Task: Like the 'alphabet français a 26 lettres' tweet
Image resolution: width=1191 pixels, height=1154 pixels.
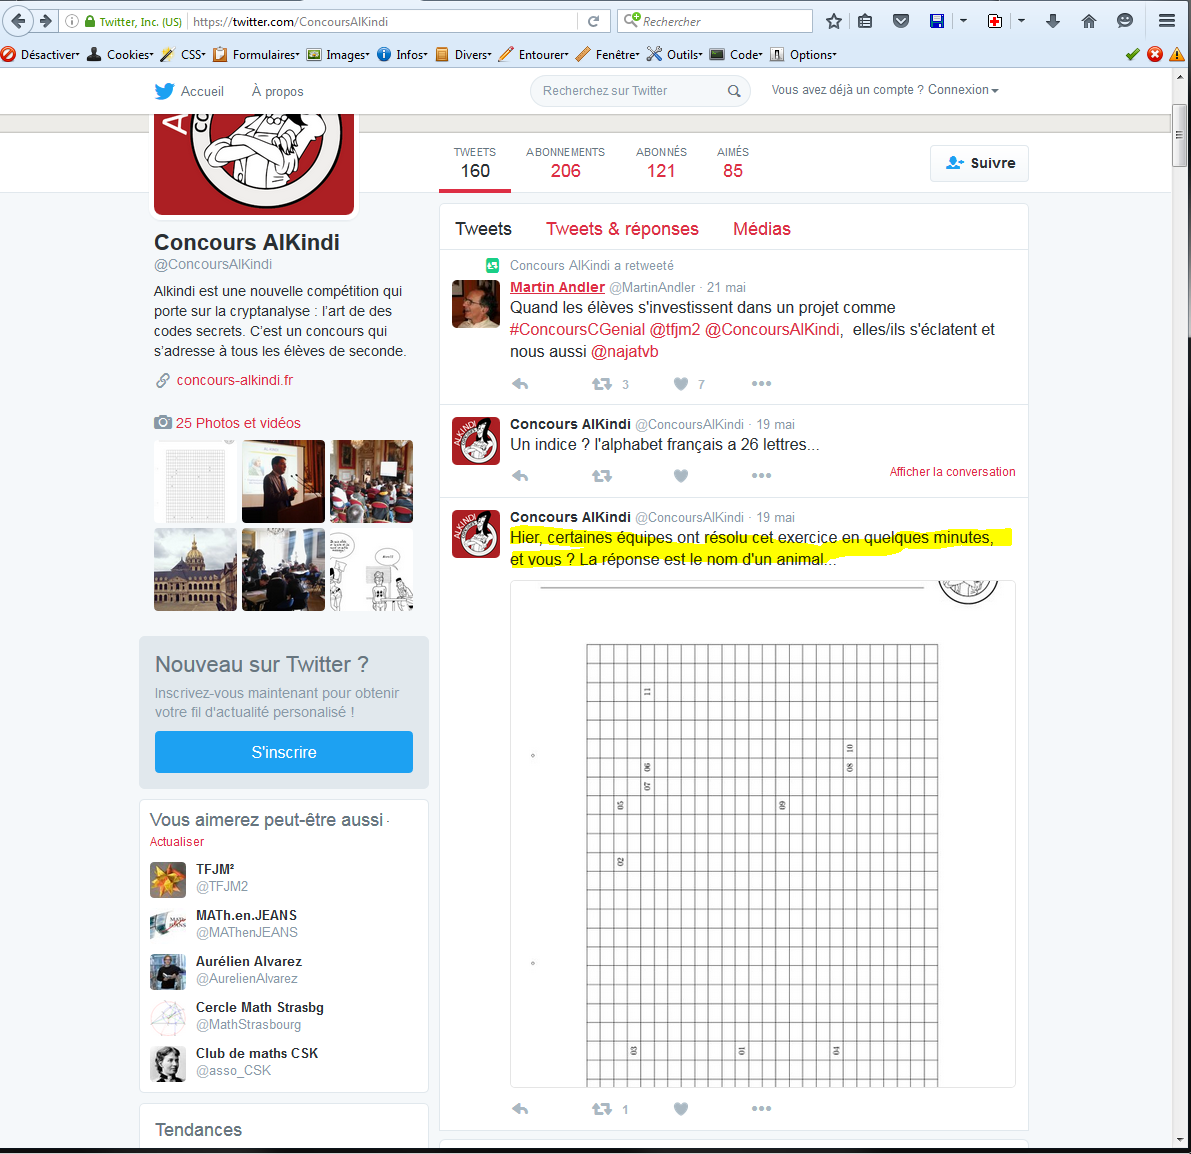Action: point(681,476)
